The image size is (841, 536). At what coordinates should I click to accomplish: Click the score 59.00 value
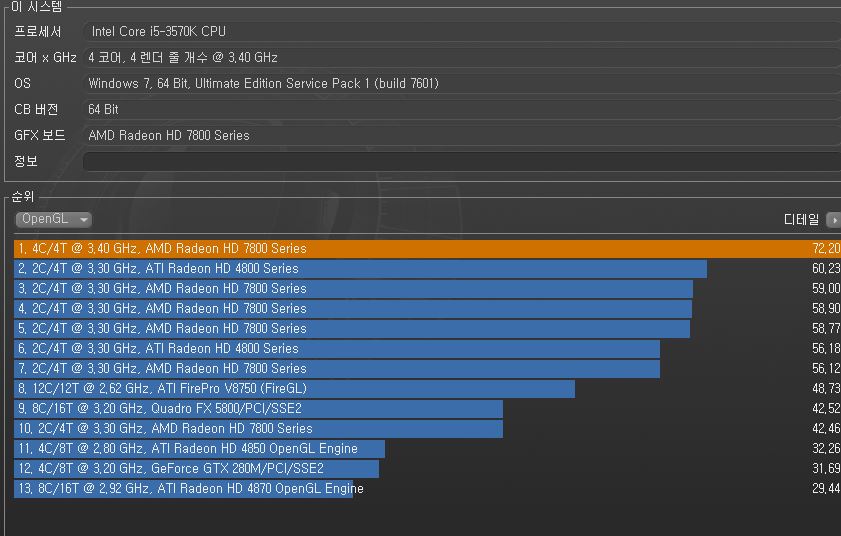[827, 289]
